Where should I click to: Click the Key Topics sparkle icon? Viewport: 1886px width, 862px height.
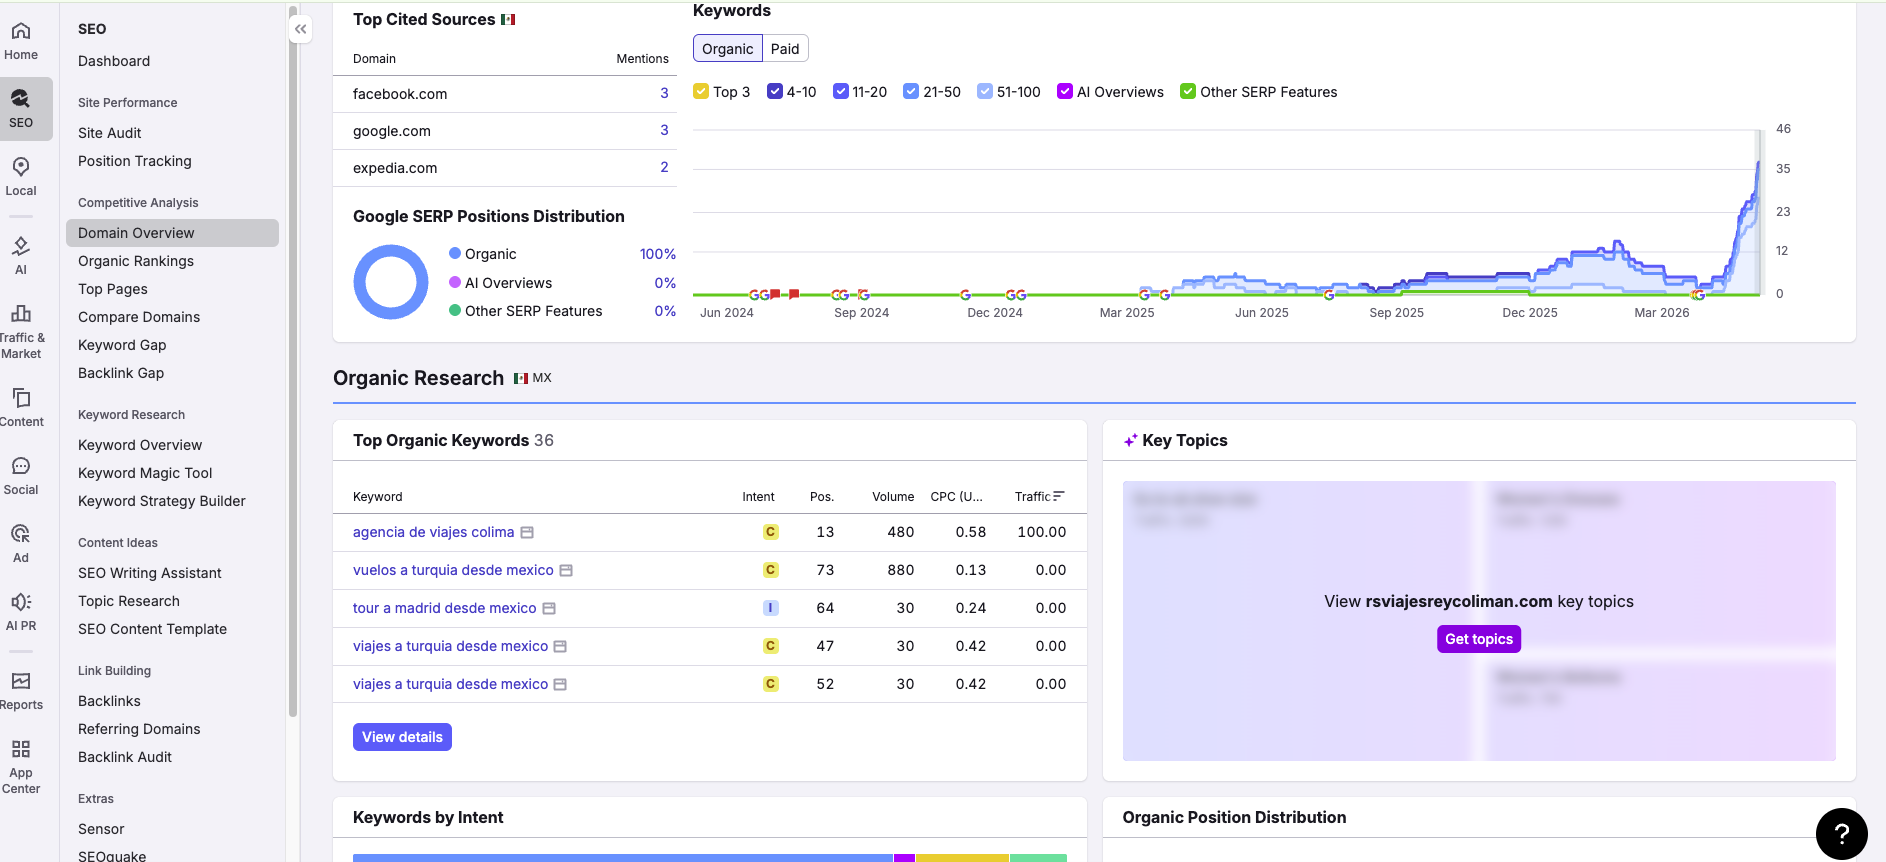point(1131,441)
